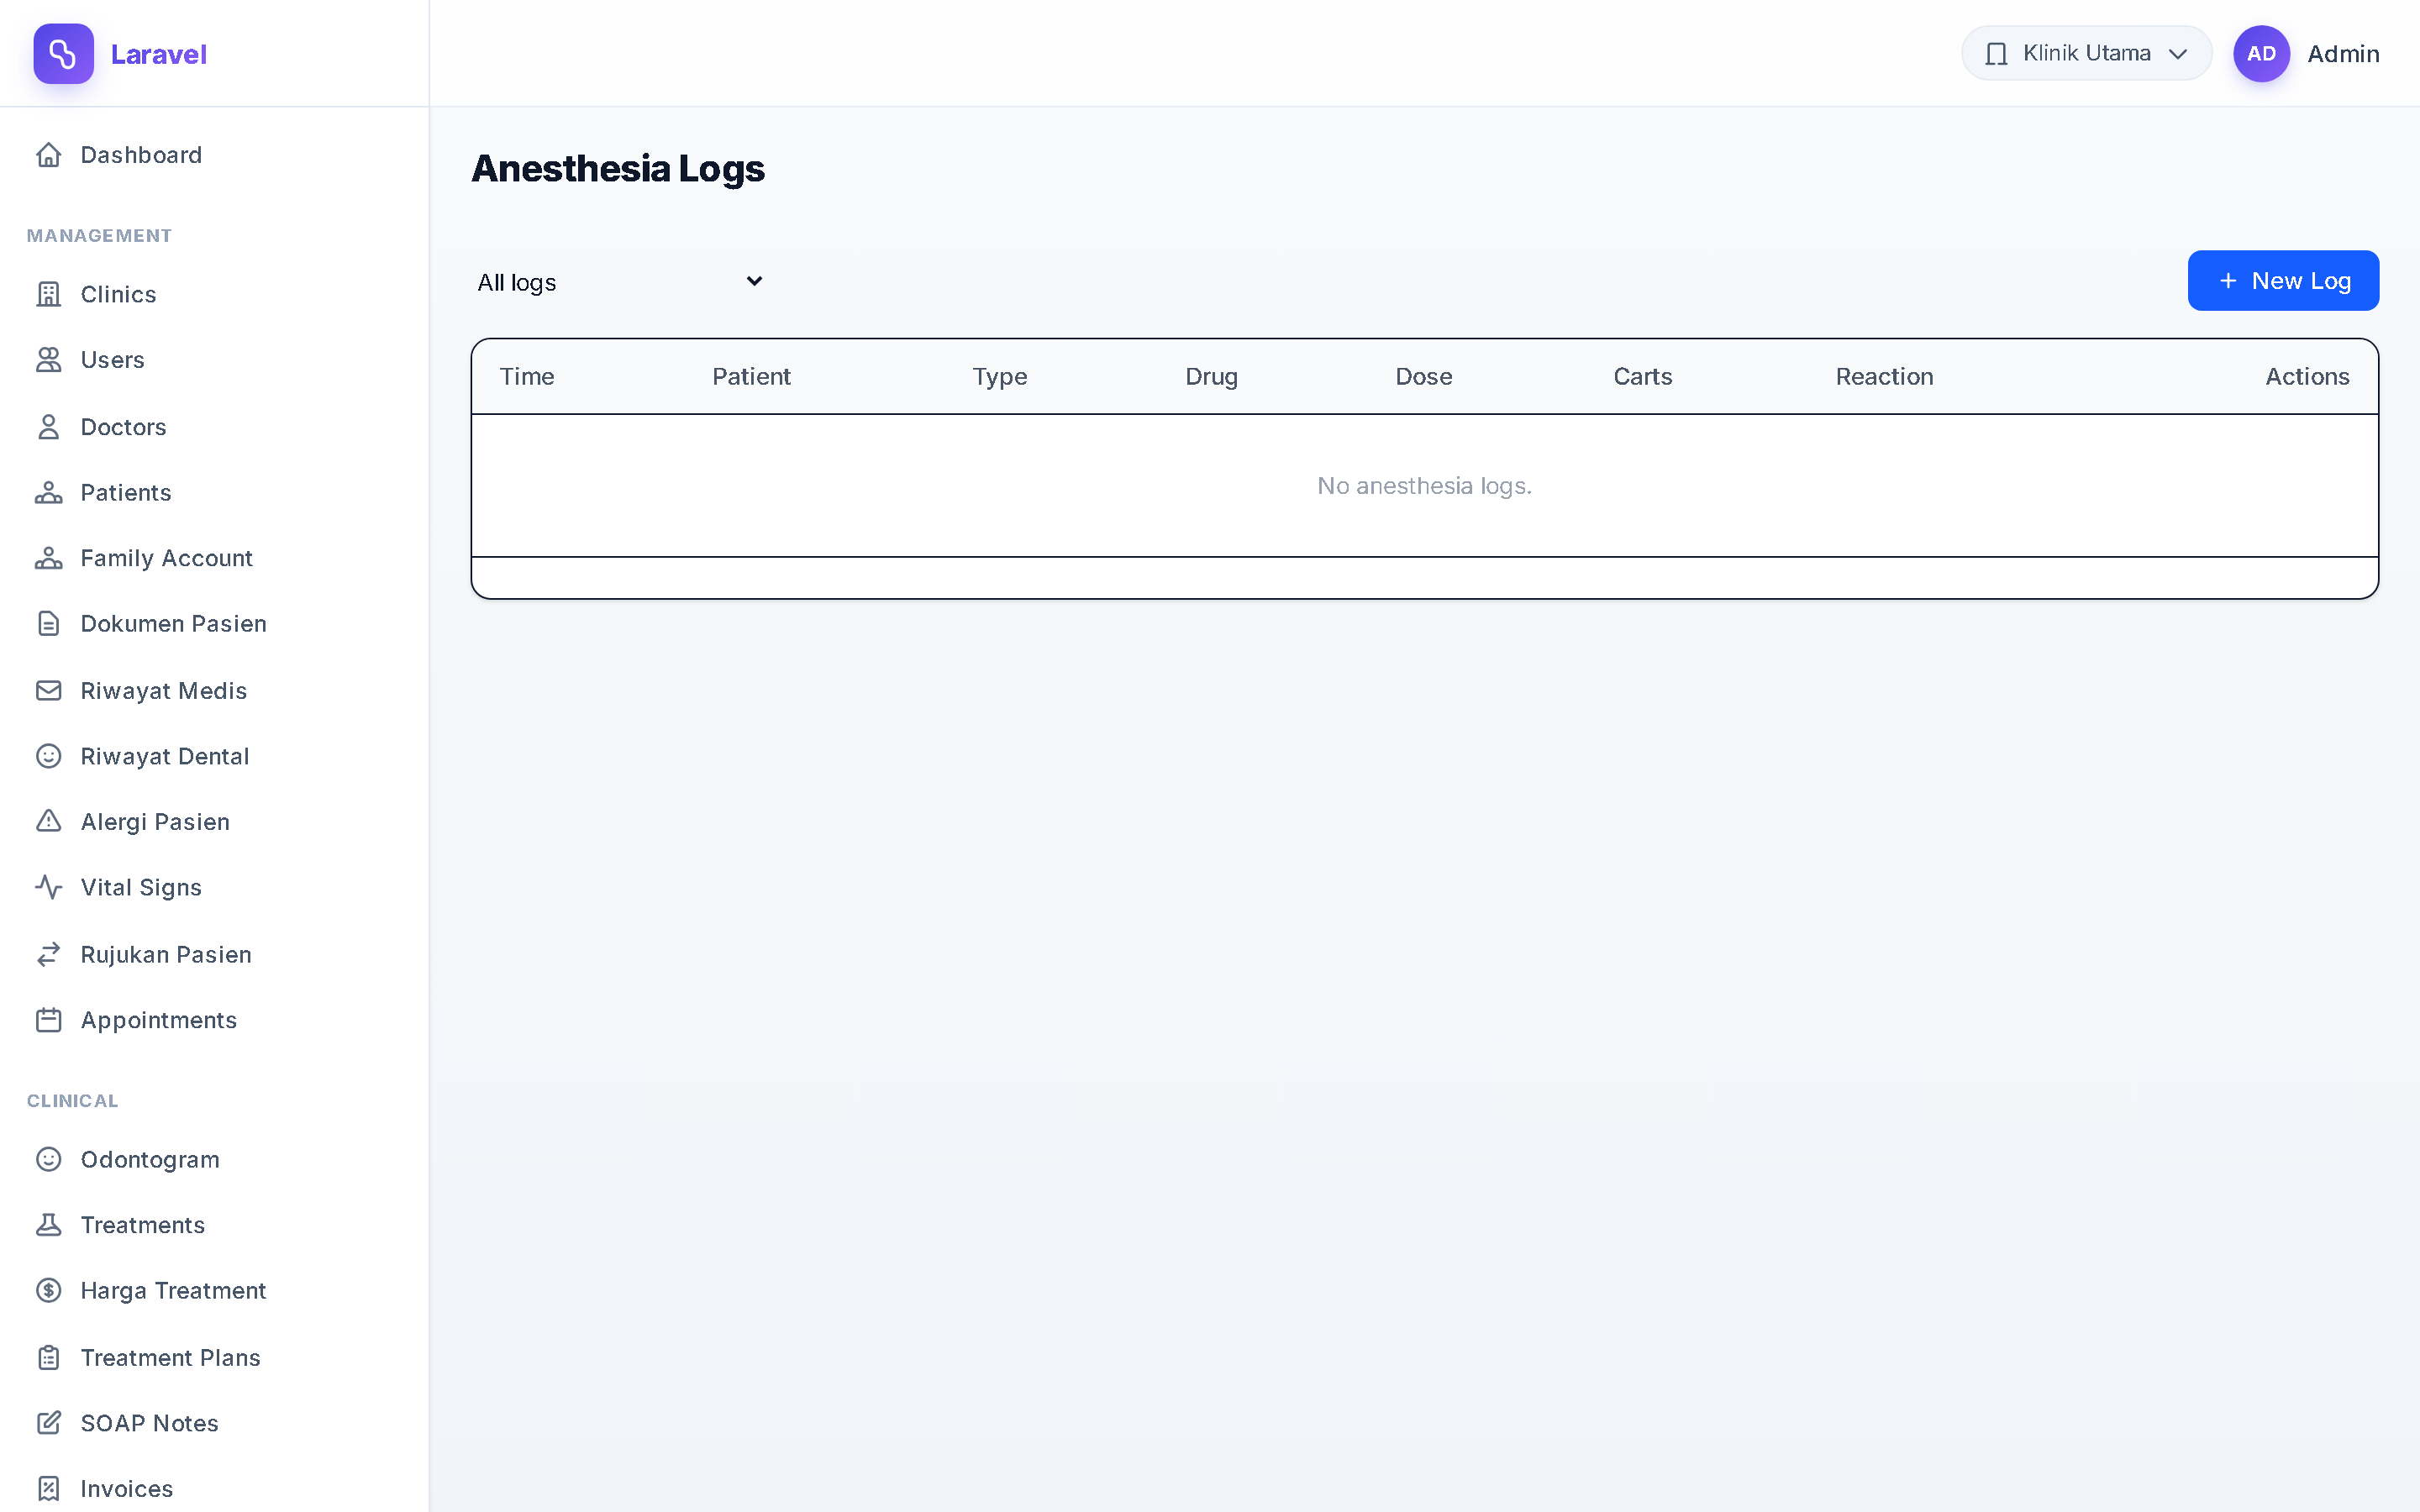Click the Alergi Pasien warning icon
This screenshot has width=2420, height=1512.
(48, 822)
